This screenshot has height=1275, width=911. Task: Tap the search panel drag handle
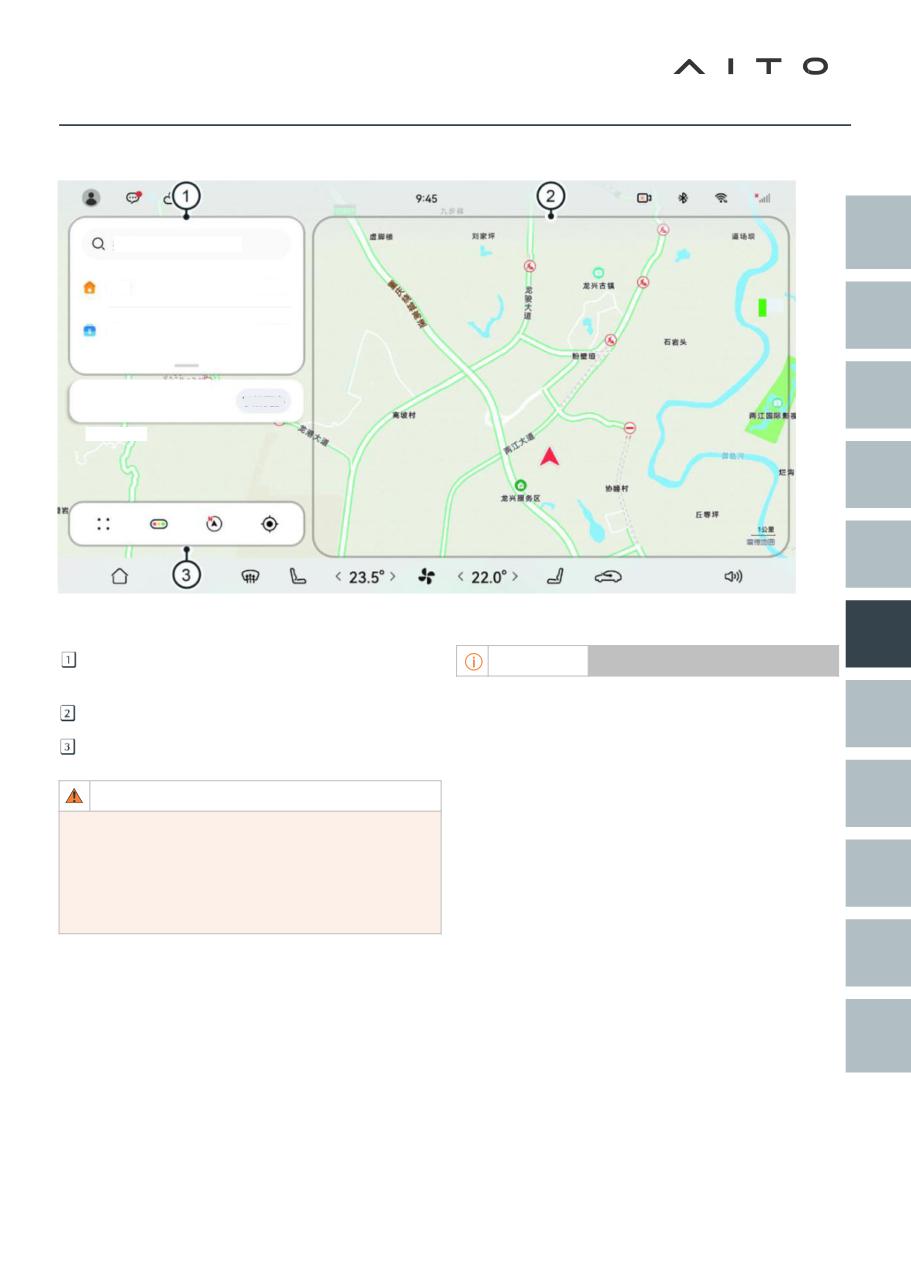[186, 367]
